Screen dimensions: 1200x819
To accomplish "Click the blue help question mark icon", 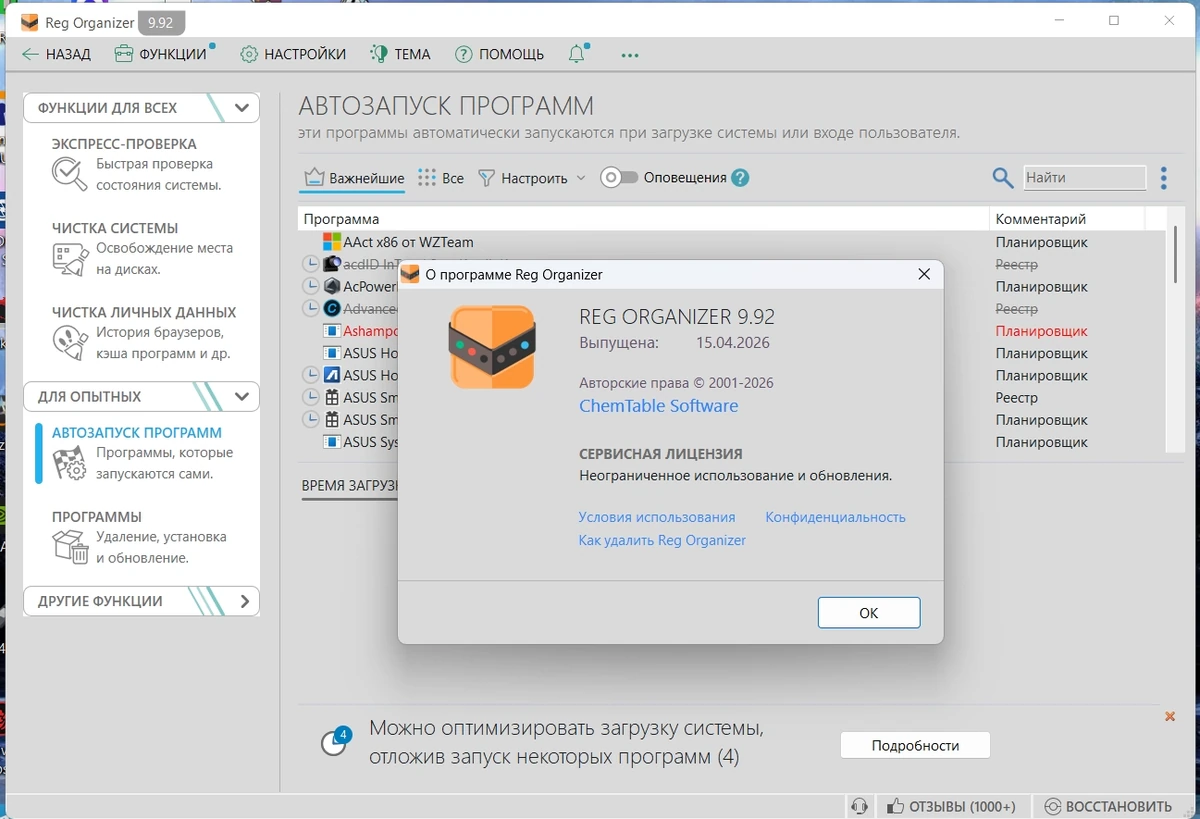I will (x=740, y=178).
